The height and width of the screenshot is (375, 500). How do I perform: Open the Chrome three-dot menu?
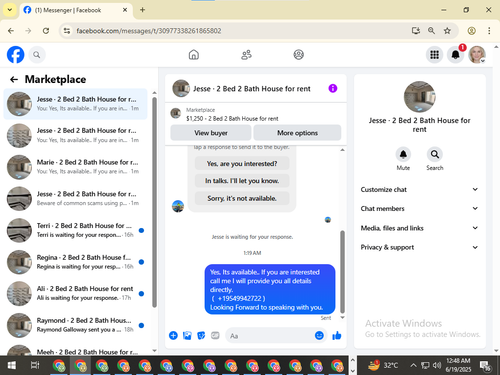(489, 31)
